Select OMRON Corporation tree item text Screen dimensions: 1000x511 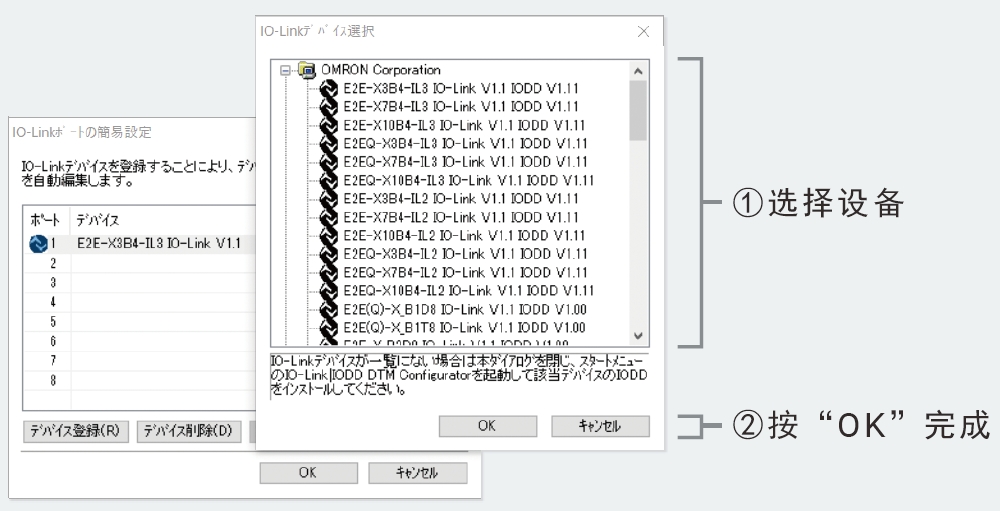[381, 70]
